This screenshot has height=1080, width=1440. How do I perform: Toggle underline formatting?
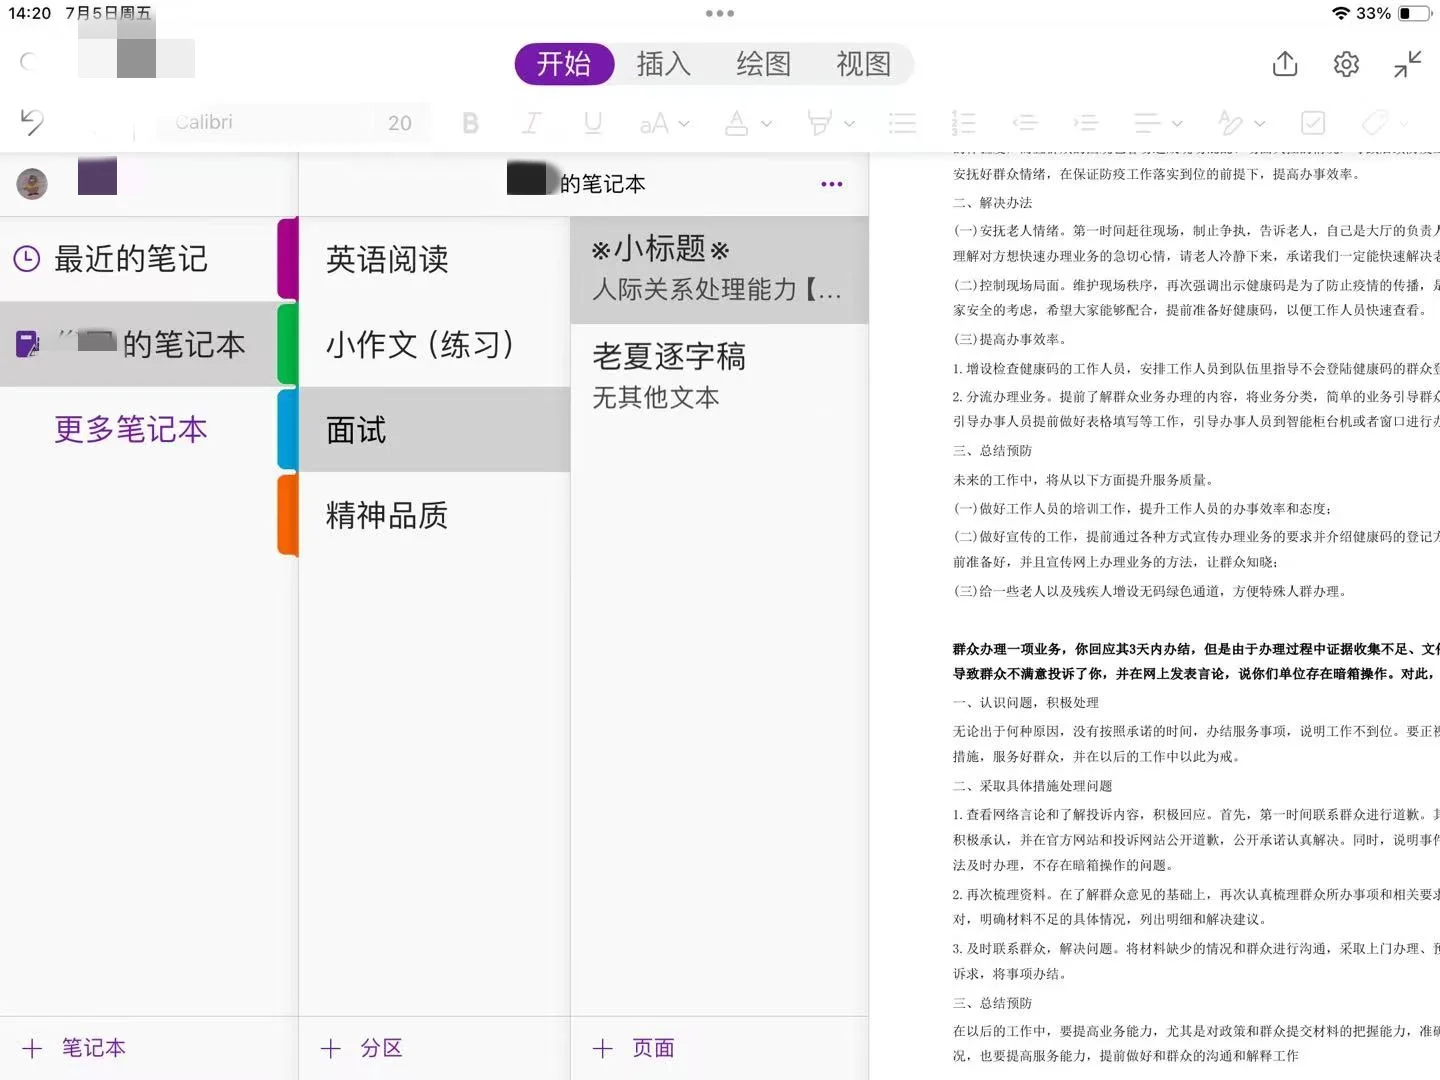click(x=592, y=122)
